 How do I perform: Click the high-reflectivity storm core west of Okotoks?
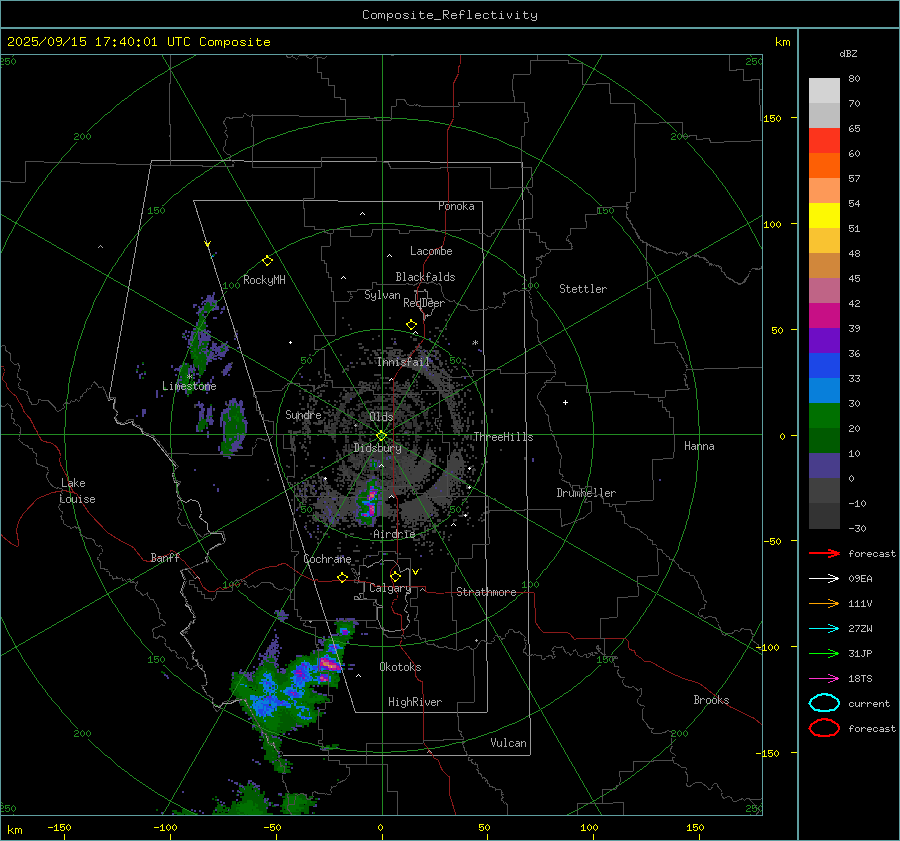point(329,664)
